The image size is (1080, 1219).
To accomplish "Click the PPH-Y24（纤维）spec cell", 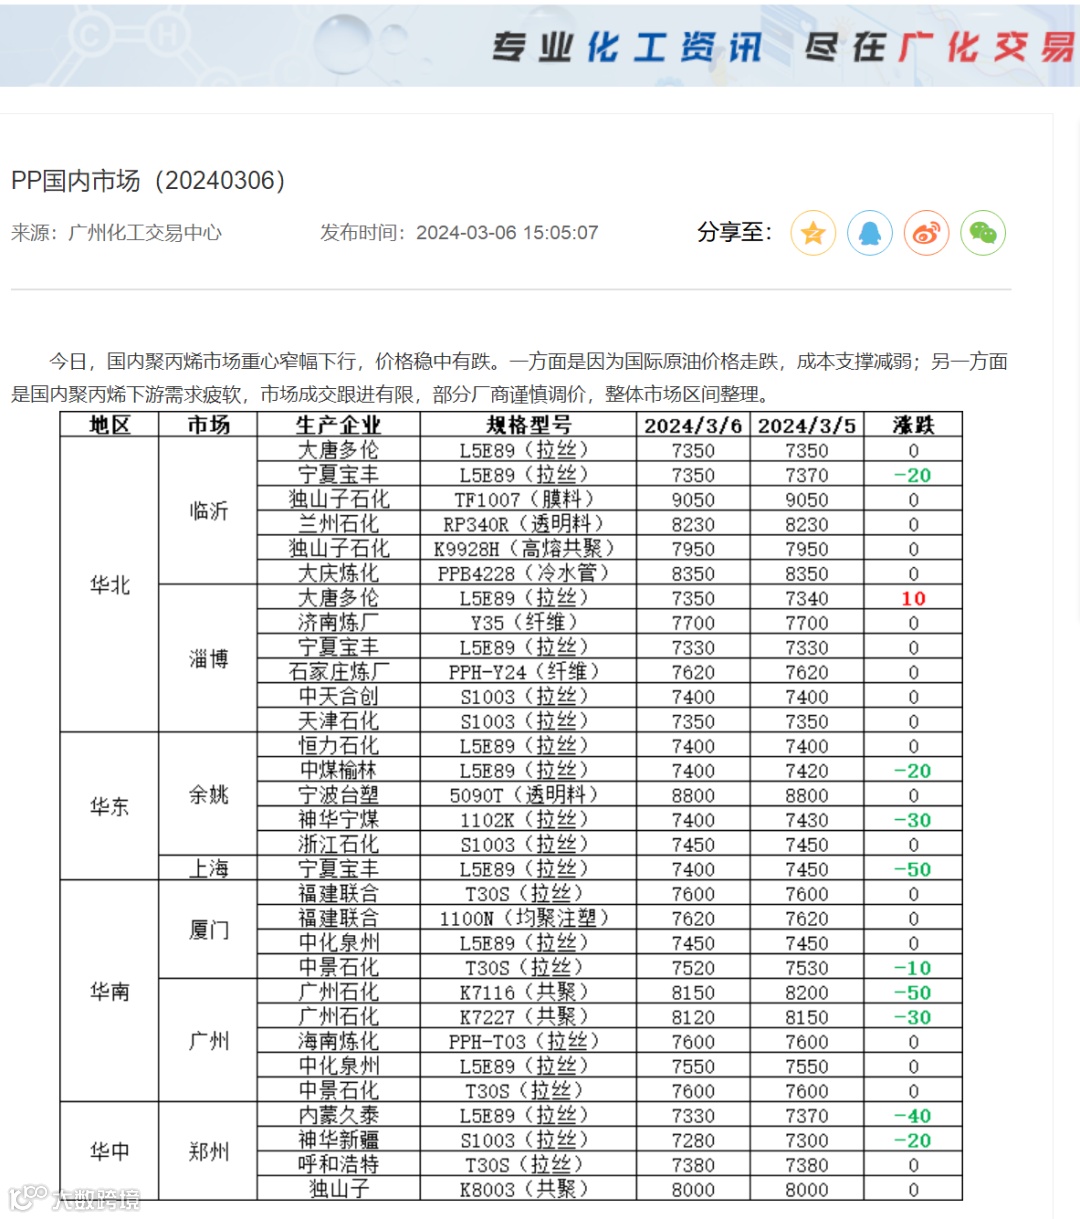I will (x=529, y=672).
